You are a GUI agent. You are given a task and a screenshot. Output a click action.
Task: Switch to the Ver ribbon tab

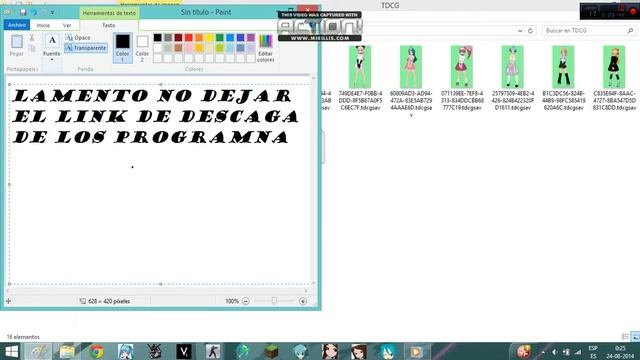coord(67,25)
